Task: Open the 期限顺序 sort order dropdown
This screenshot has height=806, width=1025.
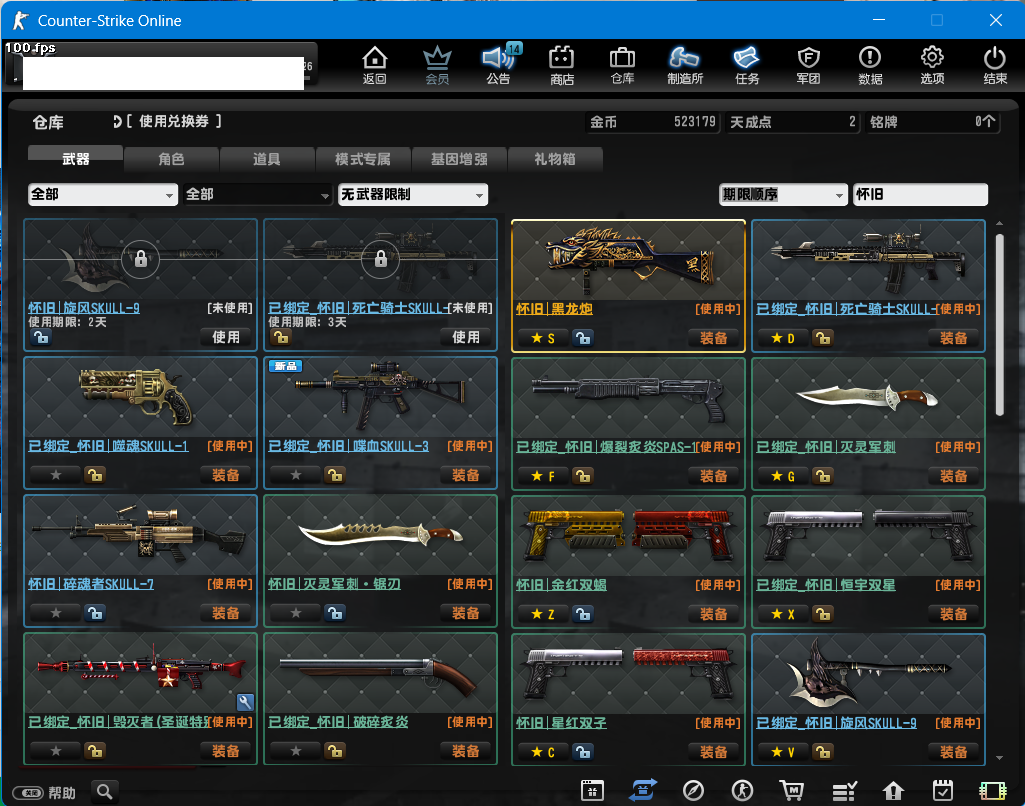Action: point(783,194)
